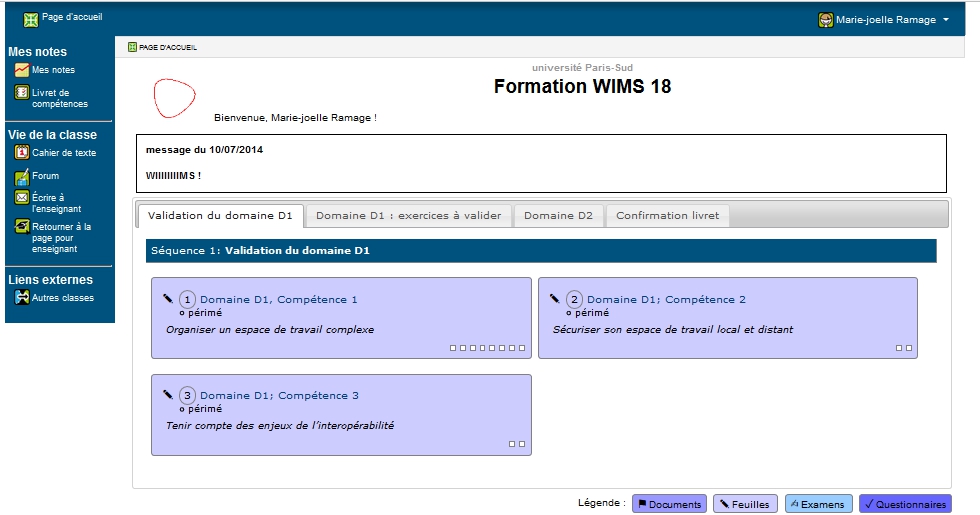The width and height of the screenshot is (980, 515).
Task: Click the PAGE D'ACCUEIL breadcrumb link
Action: [167, 47]
